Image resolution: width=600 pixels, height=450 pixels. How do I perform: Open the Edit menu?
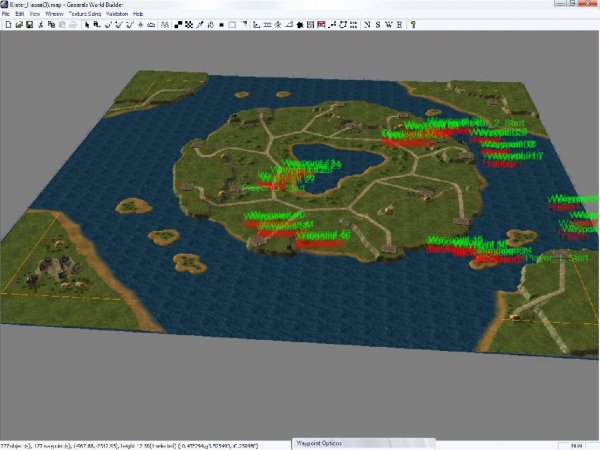tap(20, 14)
